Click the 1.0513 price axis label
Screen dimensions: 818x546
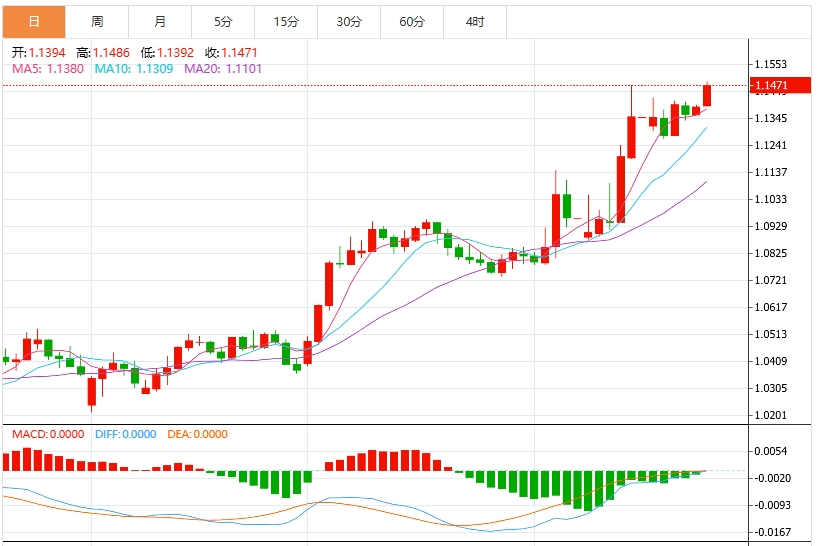click(771, 334)
